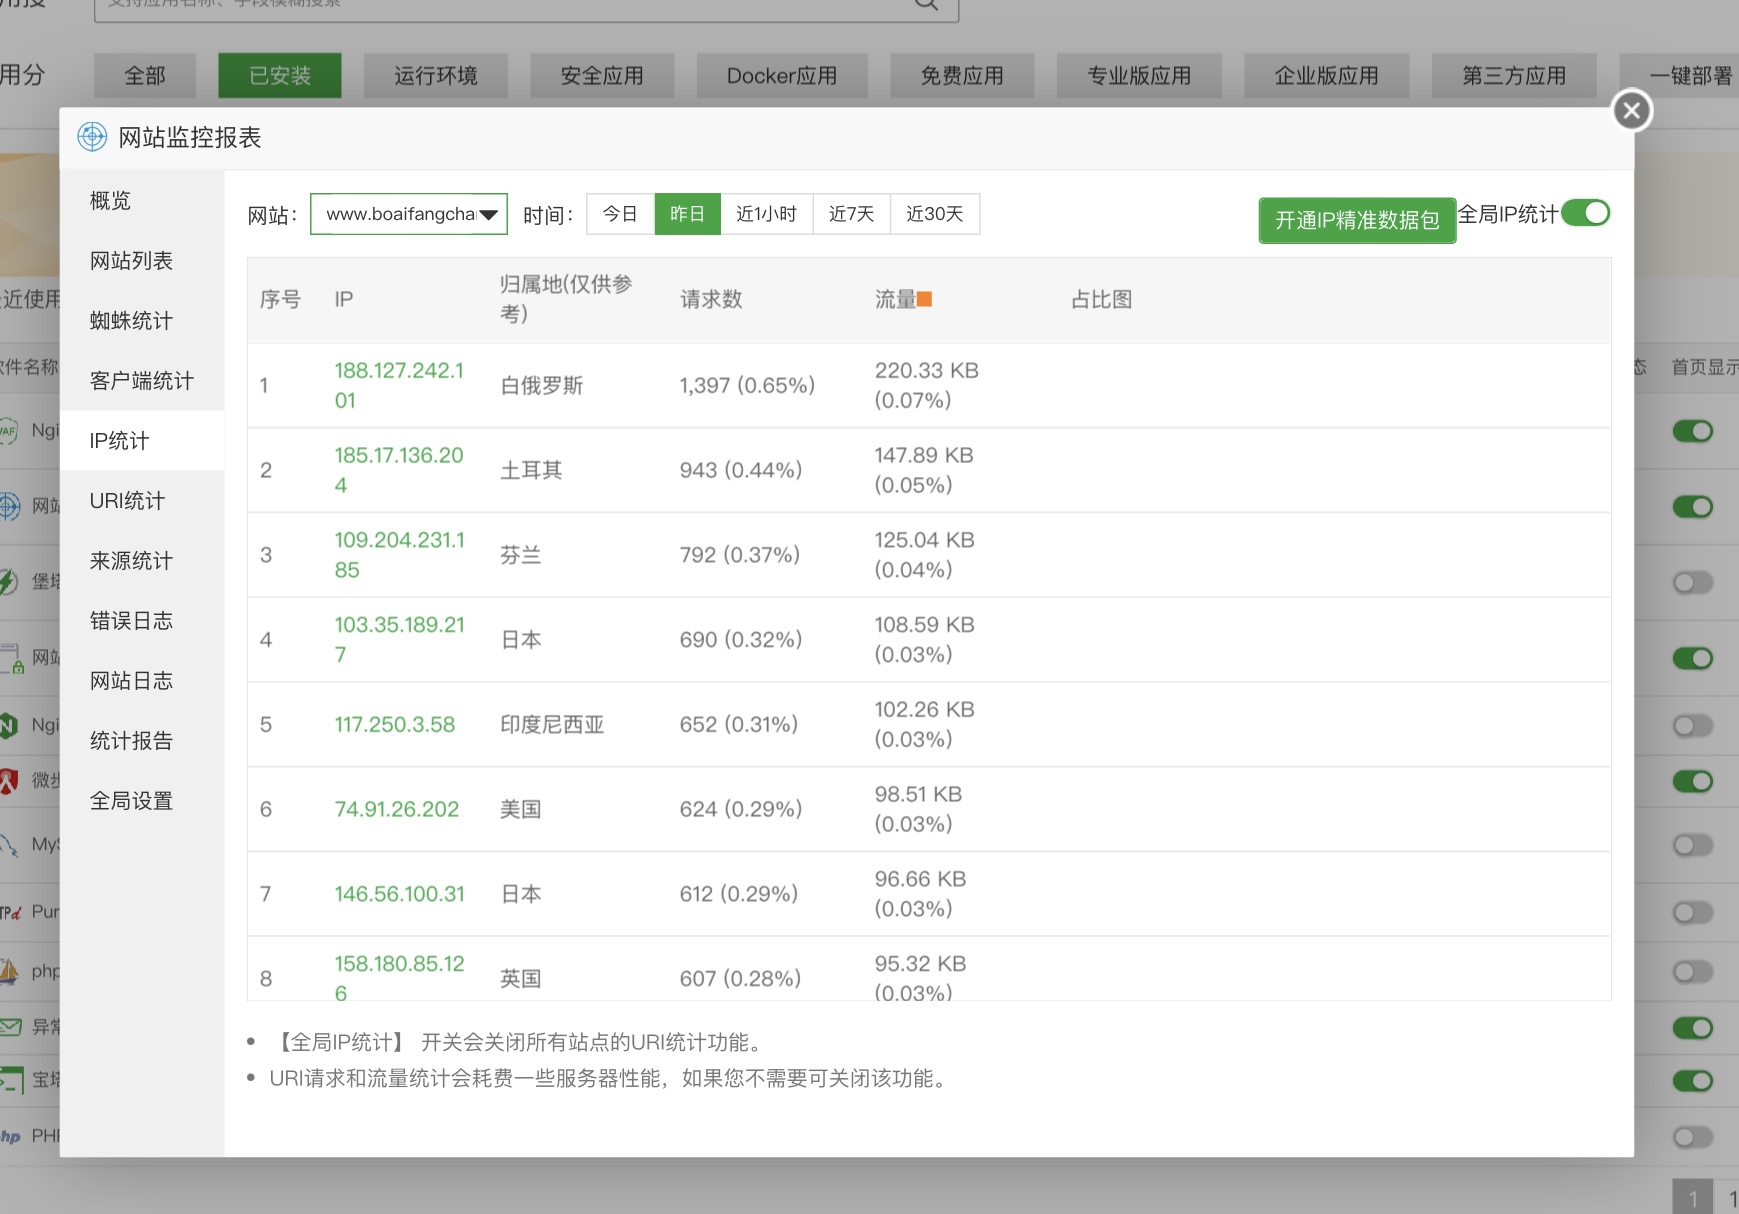
Task: Click the 占比图 column header
Action: pyautogui.click(x=1101, y=299)
